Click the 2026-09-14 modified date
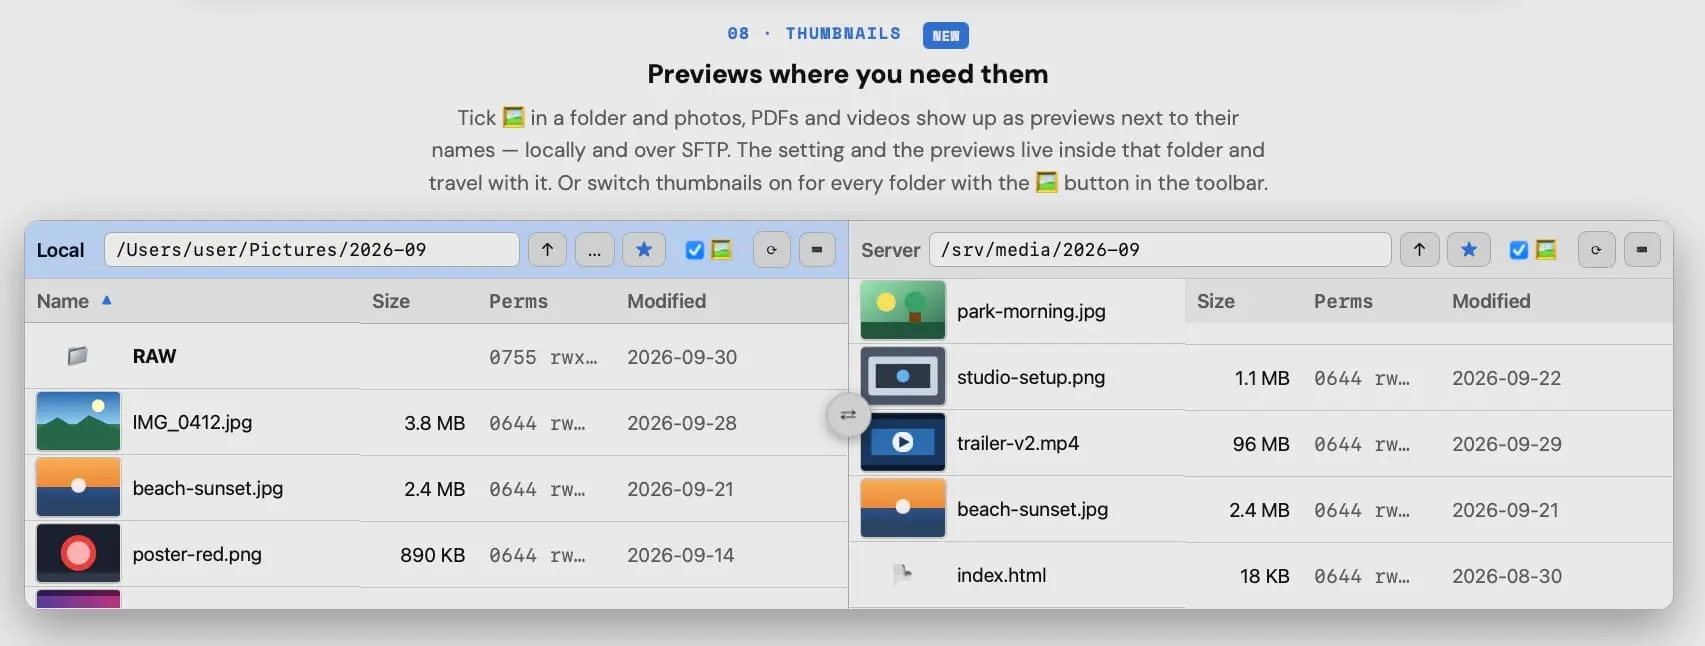Viewport: 1705px width, 646px height. click(x=681, y=555)
